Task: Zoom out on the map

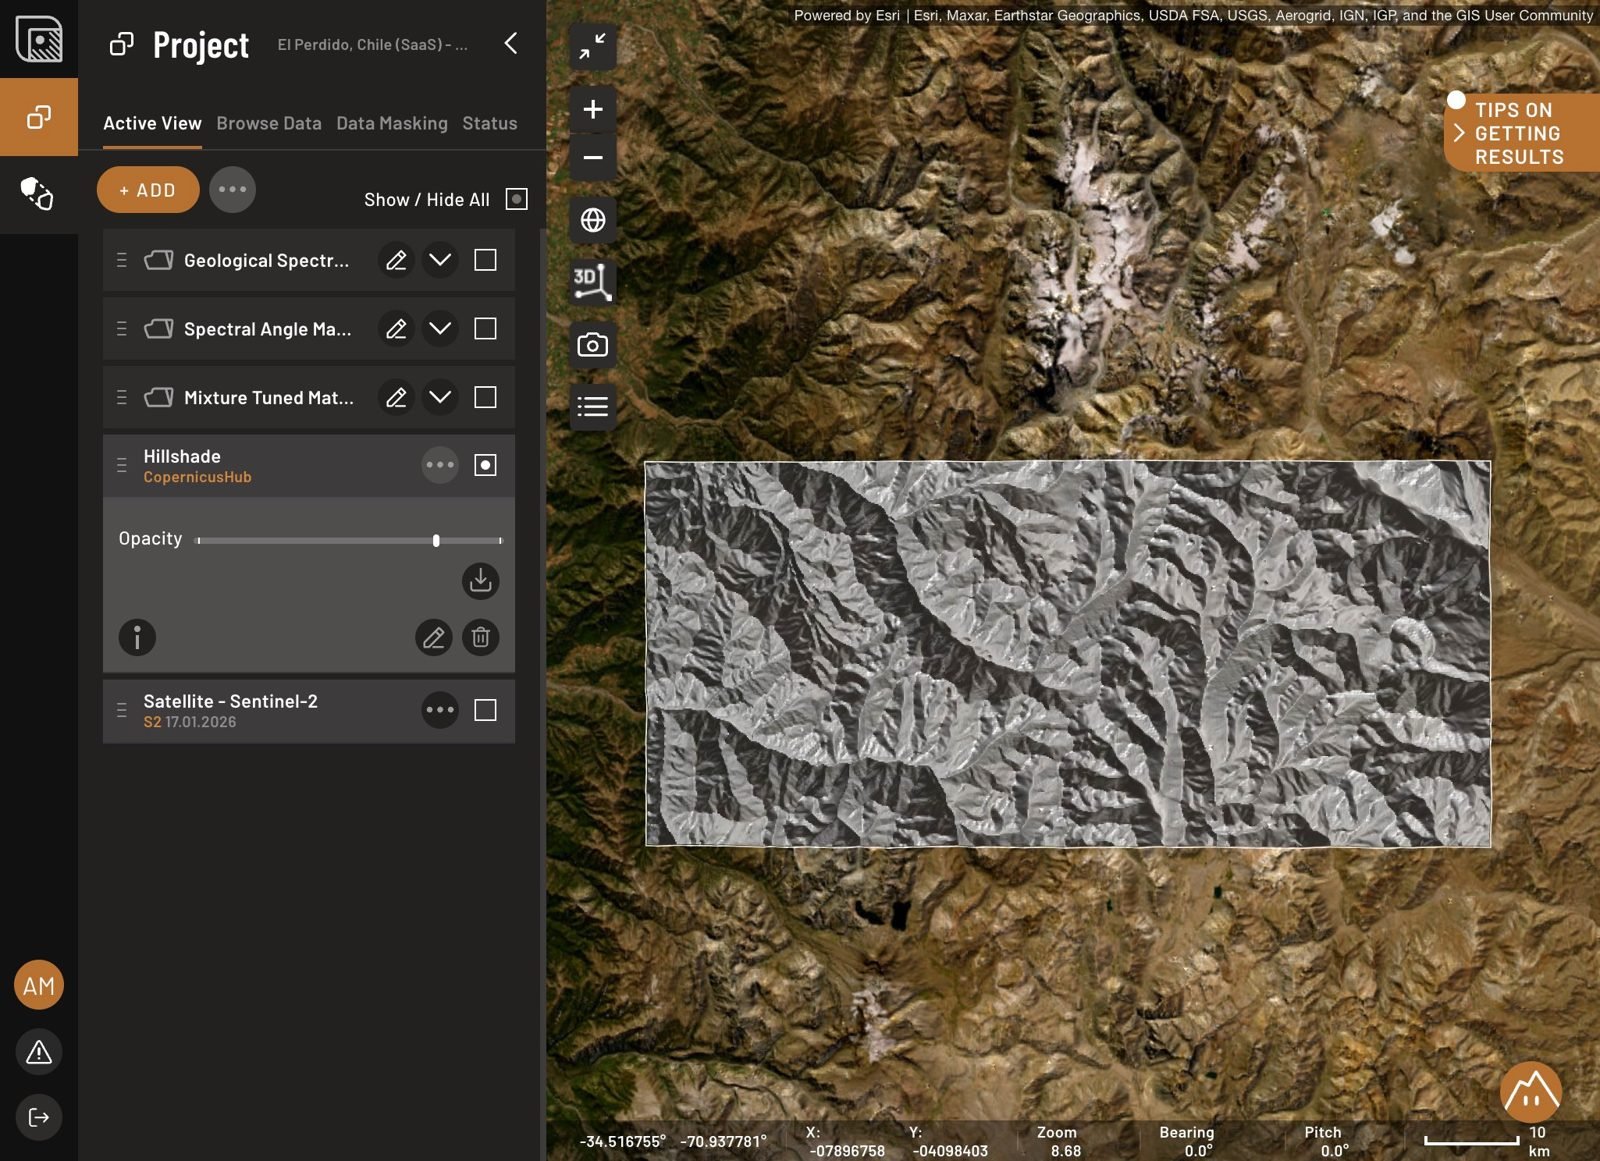Action: [593, 157]
